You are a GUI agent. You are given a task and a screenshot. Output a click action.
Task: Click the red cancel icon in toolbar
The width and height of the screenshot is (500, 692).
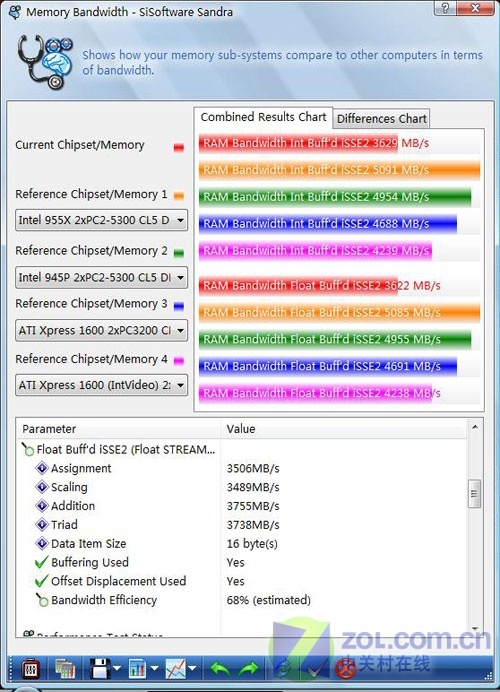[x=346, y=669]
